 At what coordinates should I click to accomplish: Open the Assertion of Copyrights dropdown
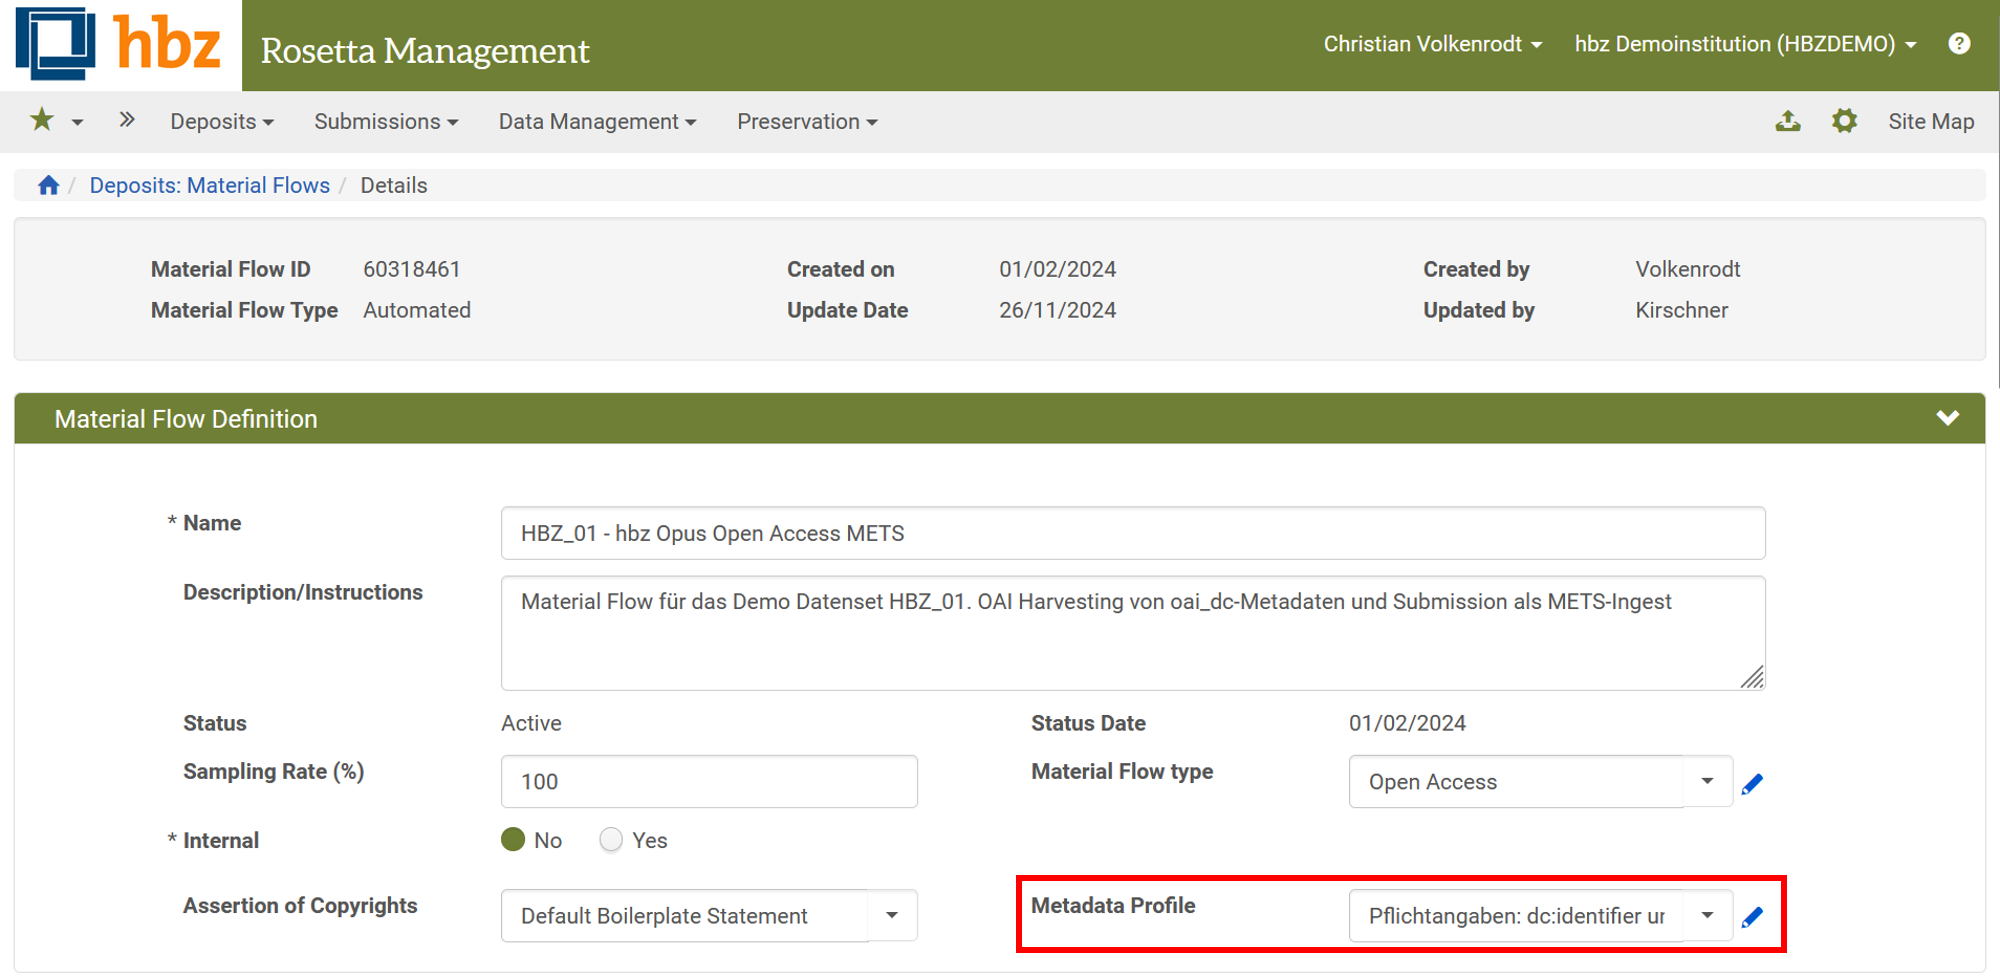[x=890, y=915]
